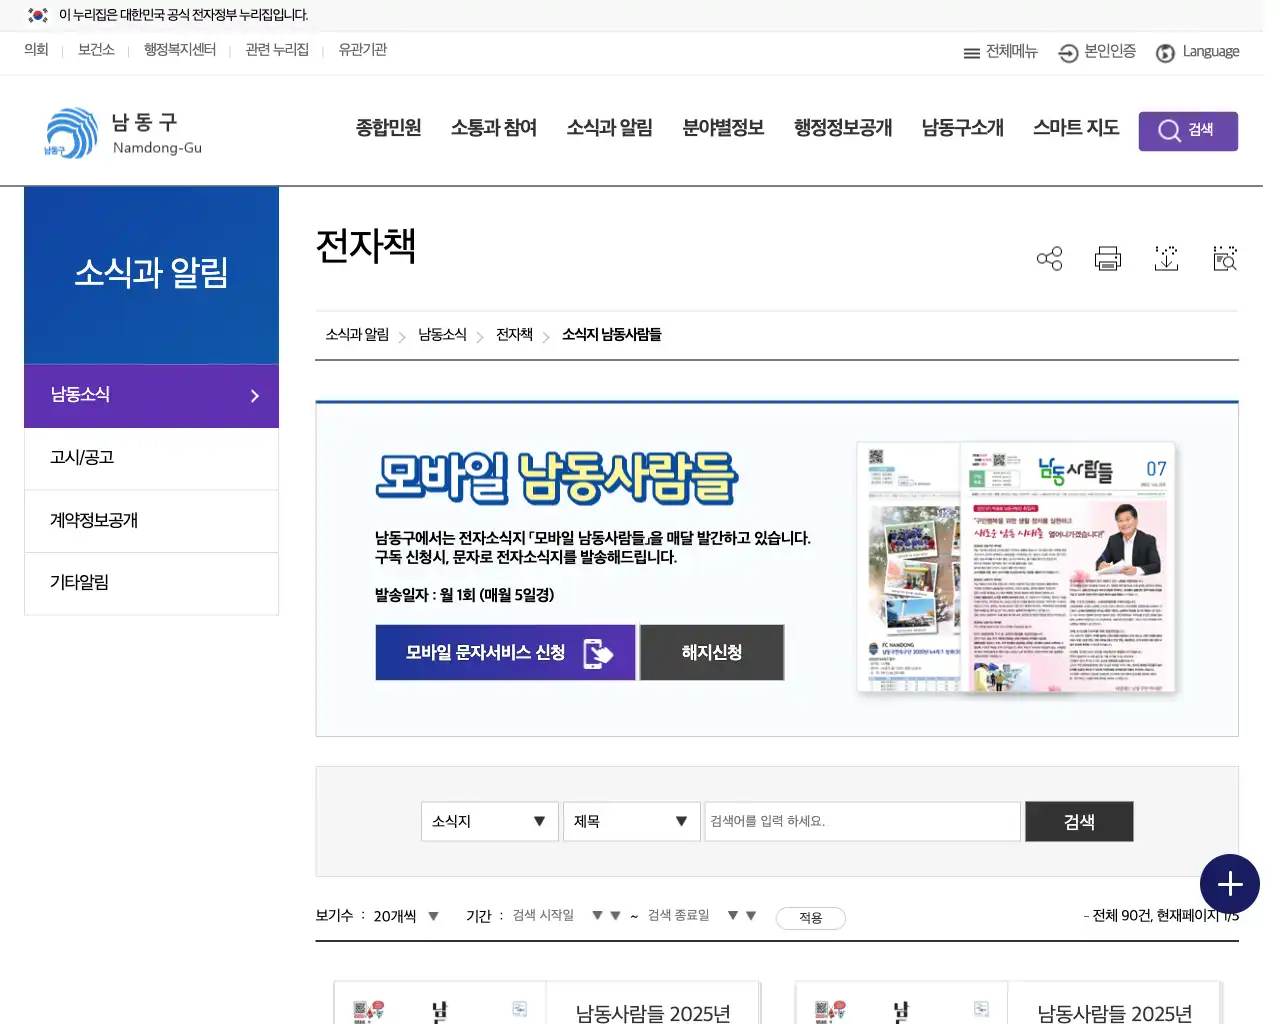Click the 해지신청 unsubscribe button
Image resolution: width=1280 pixels, height=1024 pixels.
711,652
